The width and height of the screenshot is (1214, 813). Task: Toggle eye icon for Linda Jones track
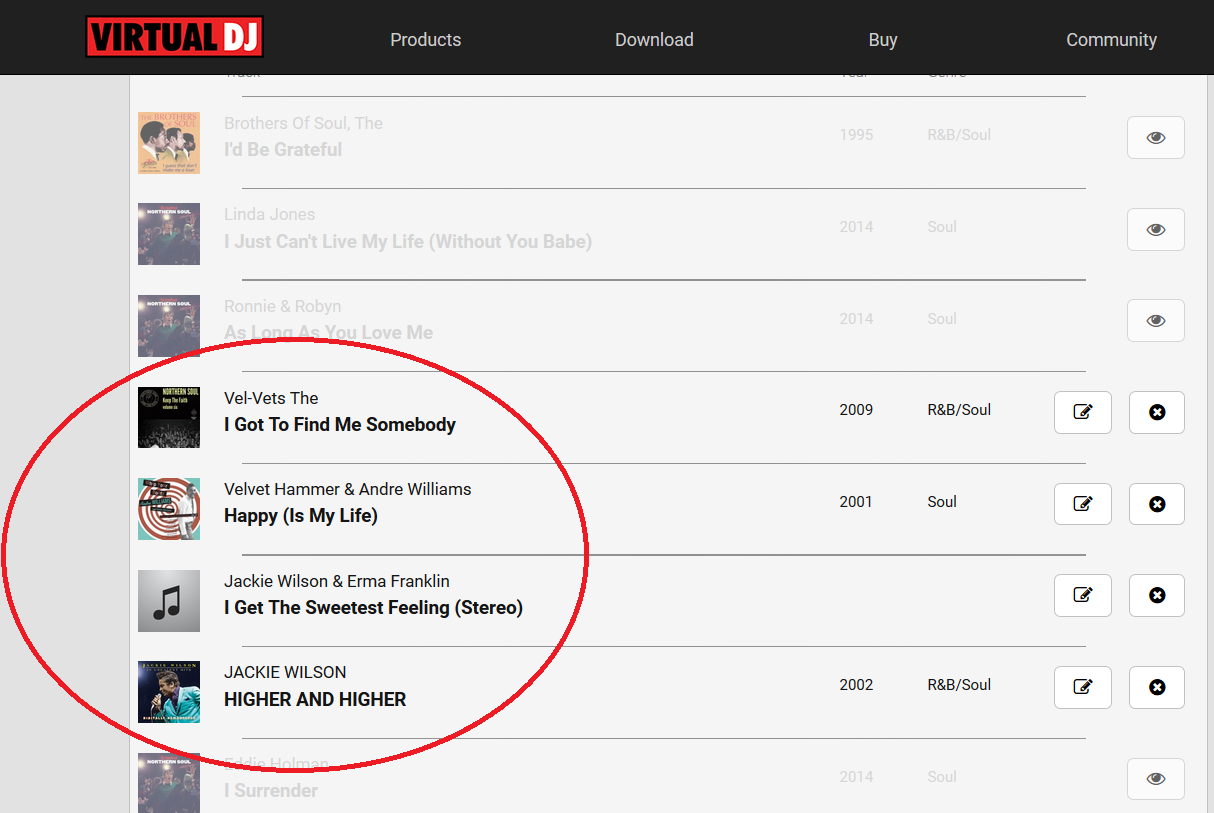[1156, 230]
